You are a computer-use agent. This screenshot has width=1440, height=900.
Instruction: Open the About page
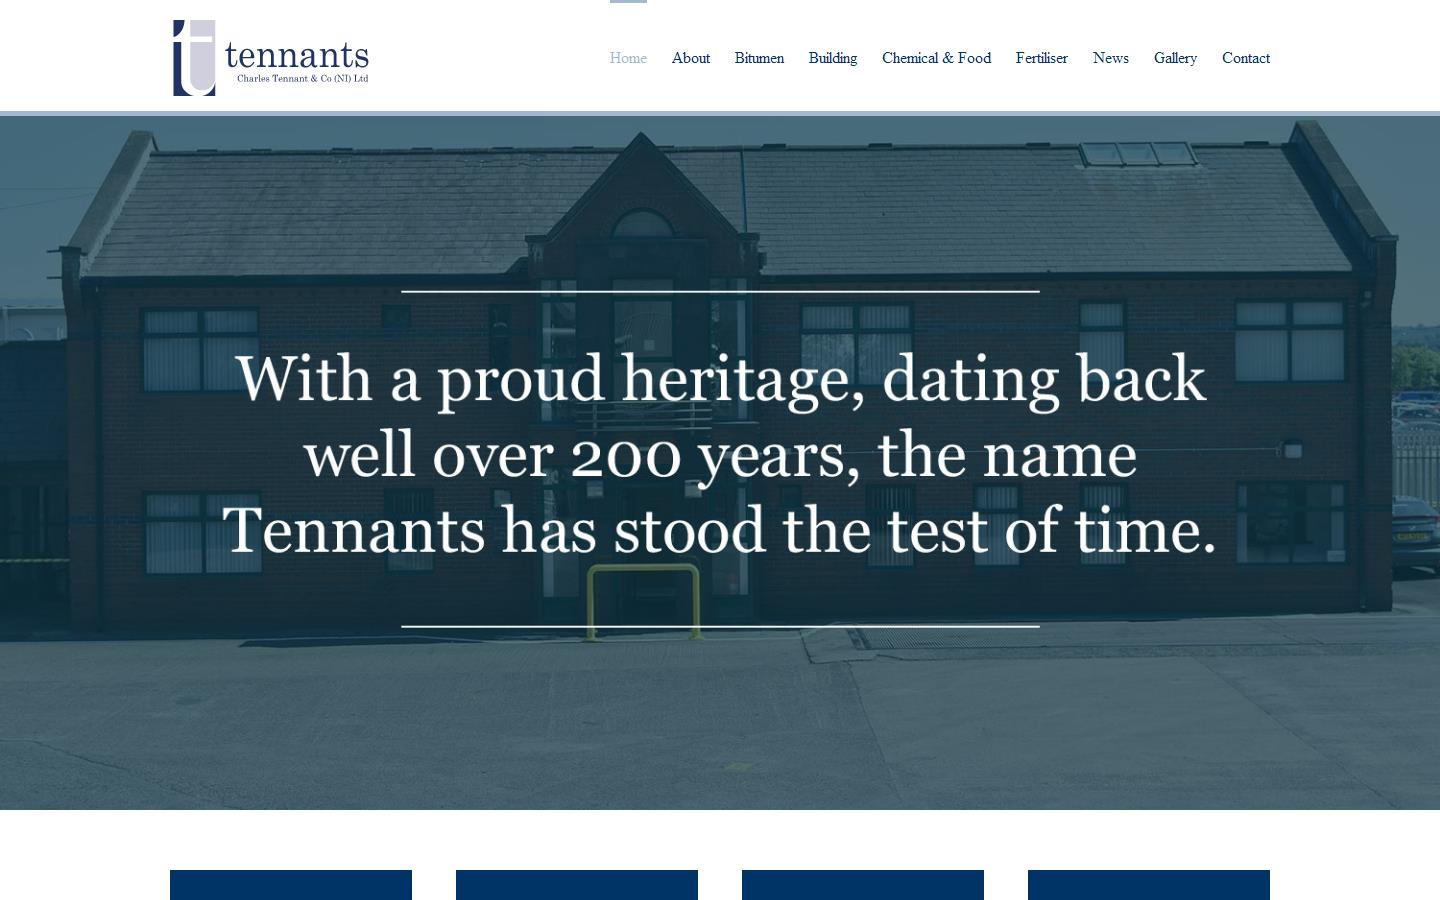[690, 58]
